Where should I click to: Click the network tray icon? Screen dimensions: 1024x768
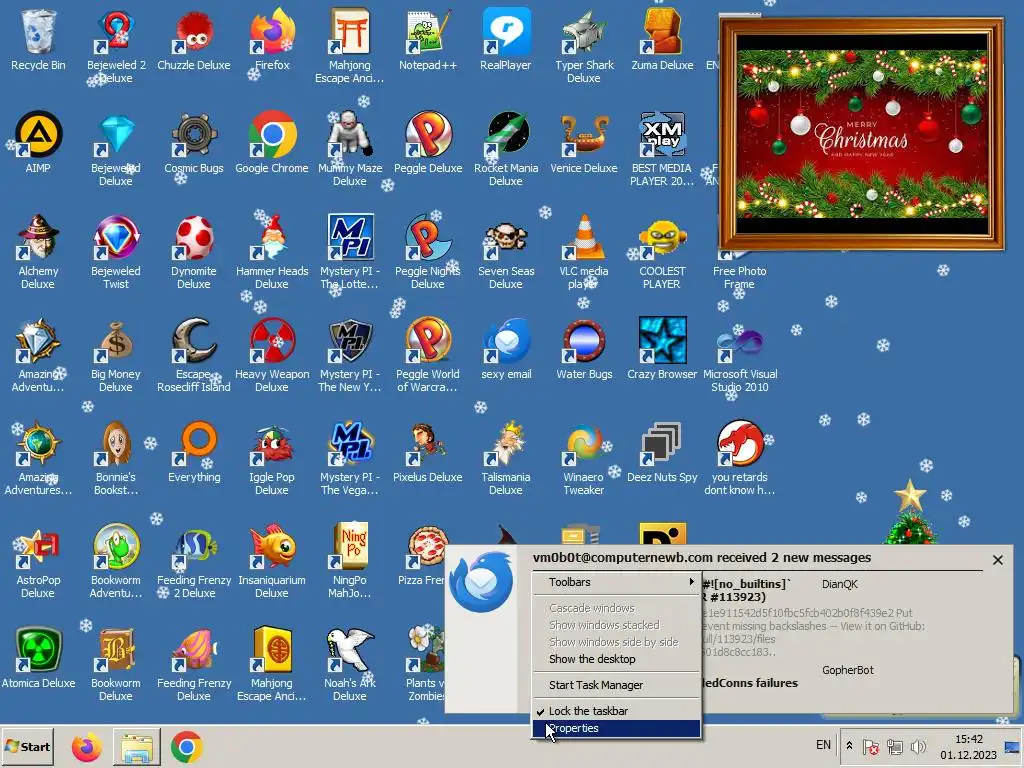tap(894, 746)
